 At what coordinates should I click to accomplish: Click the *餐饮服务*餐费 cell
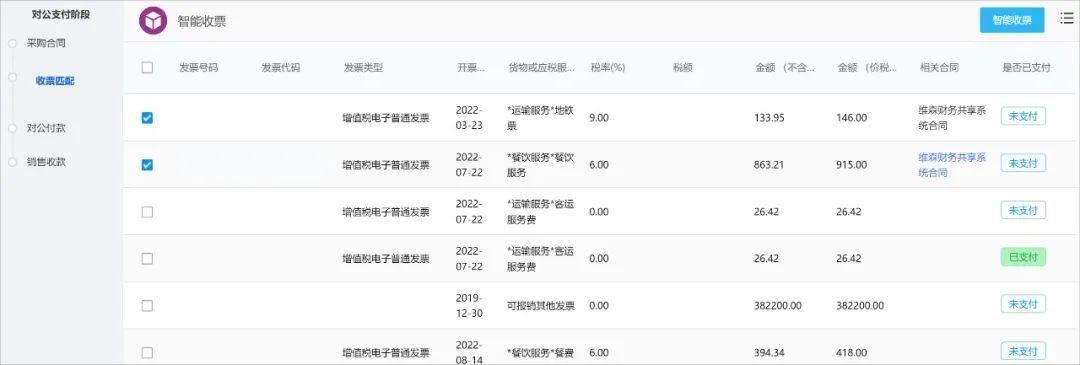point(541,353)
